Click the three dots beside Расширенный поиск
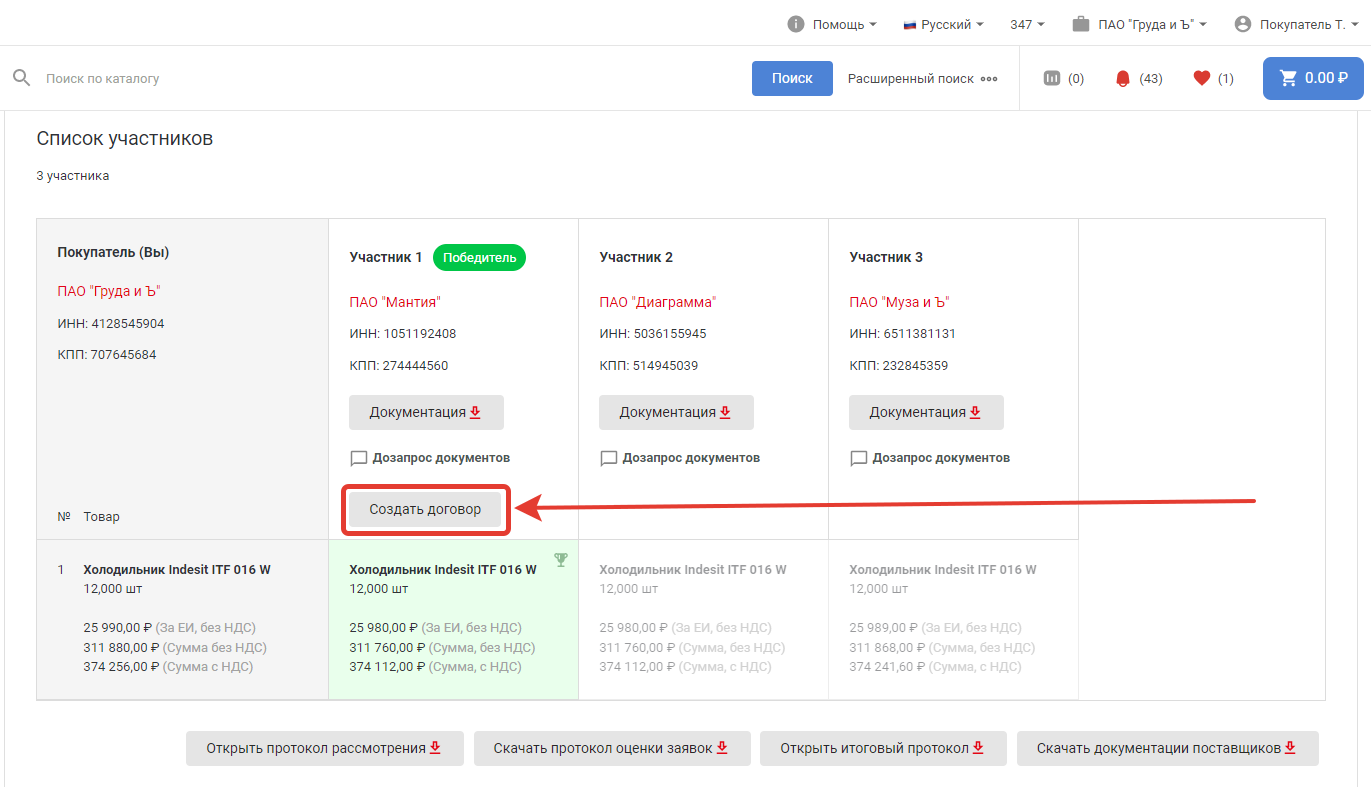Viewport: 1371px width, 787px height. 989,79
